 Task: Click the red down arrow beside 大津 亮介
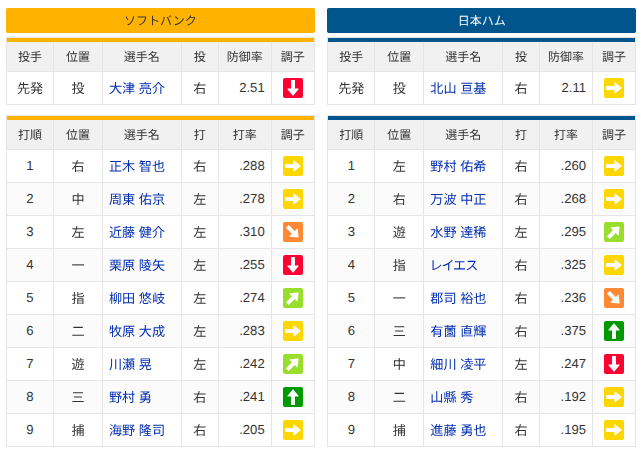coord(293,88)
